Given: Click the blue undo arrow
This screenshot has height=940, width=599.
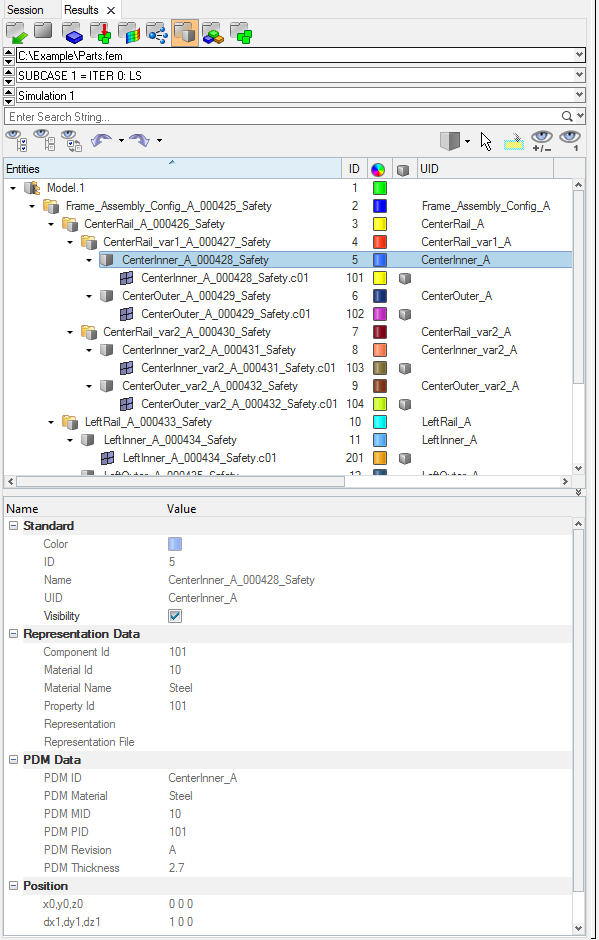Looking at the screenshot, I should (x=101, y=140).
